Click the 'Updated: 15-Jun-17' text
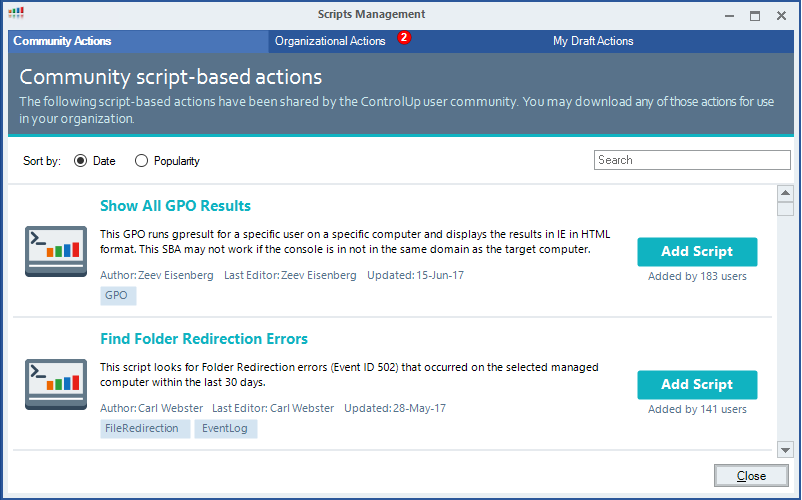 point(415,275)
